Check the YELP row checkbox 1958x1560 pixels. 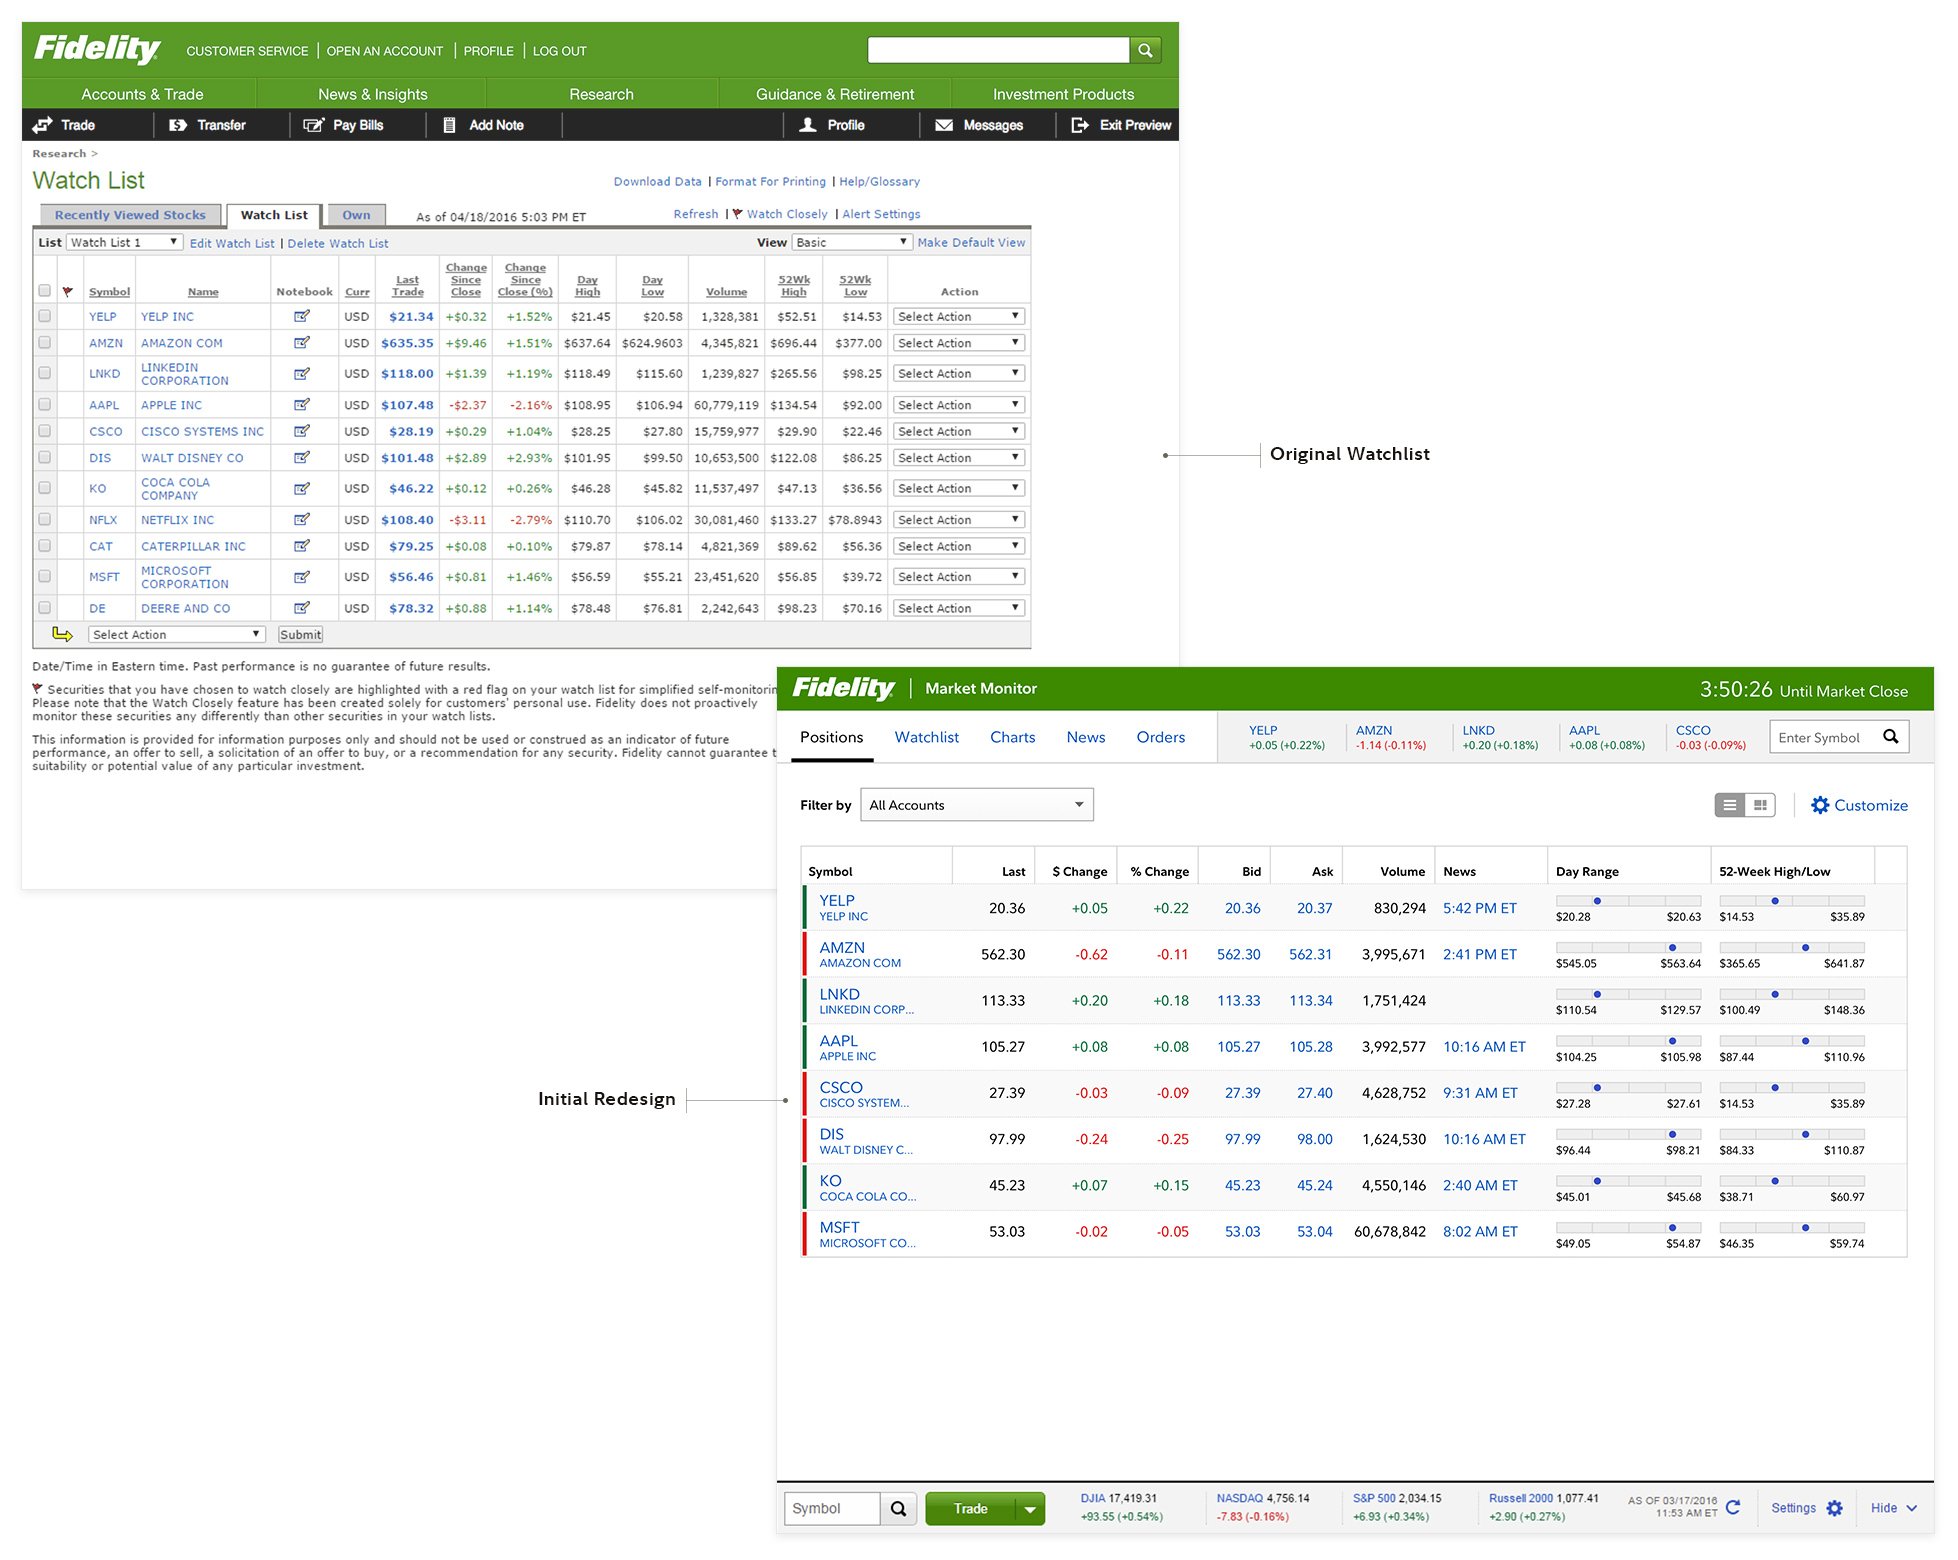(x=44, y=316)
